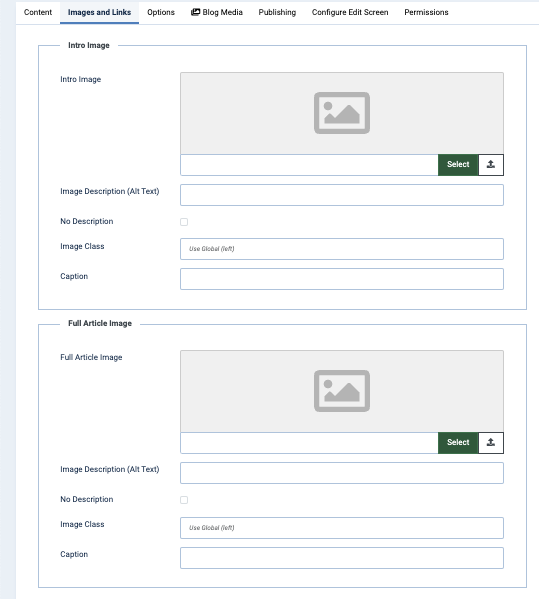
Task: Focus the Intro Image Caption field
Action: click(x=342, y=279)
